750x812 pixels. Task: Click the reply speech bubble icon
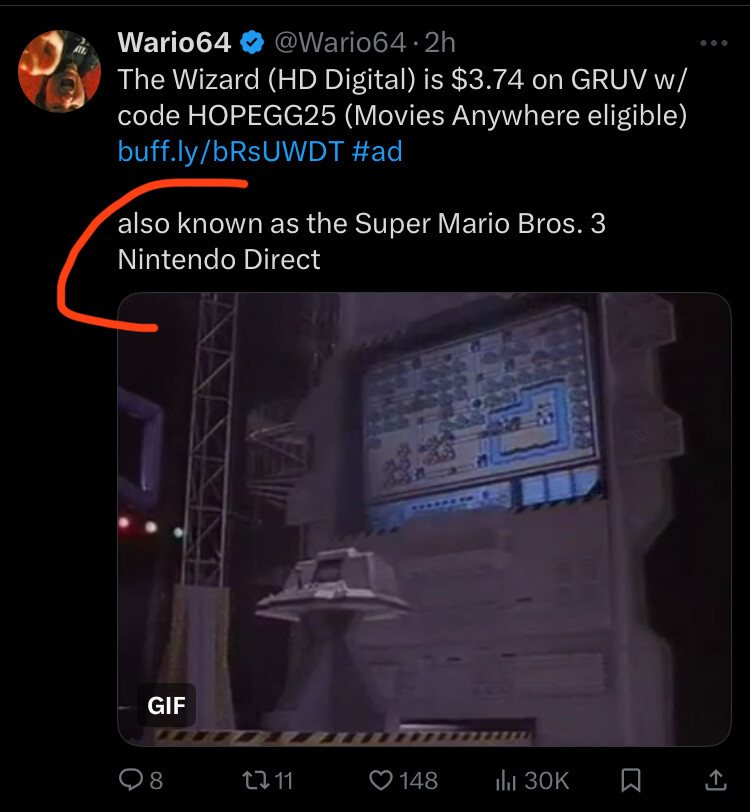tap(131, 779)
